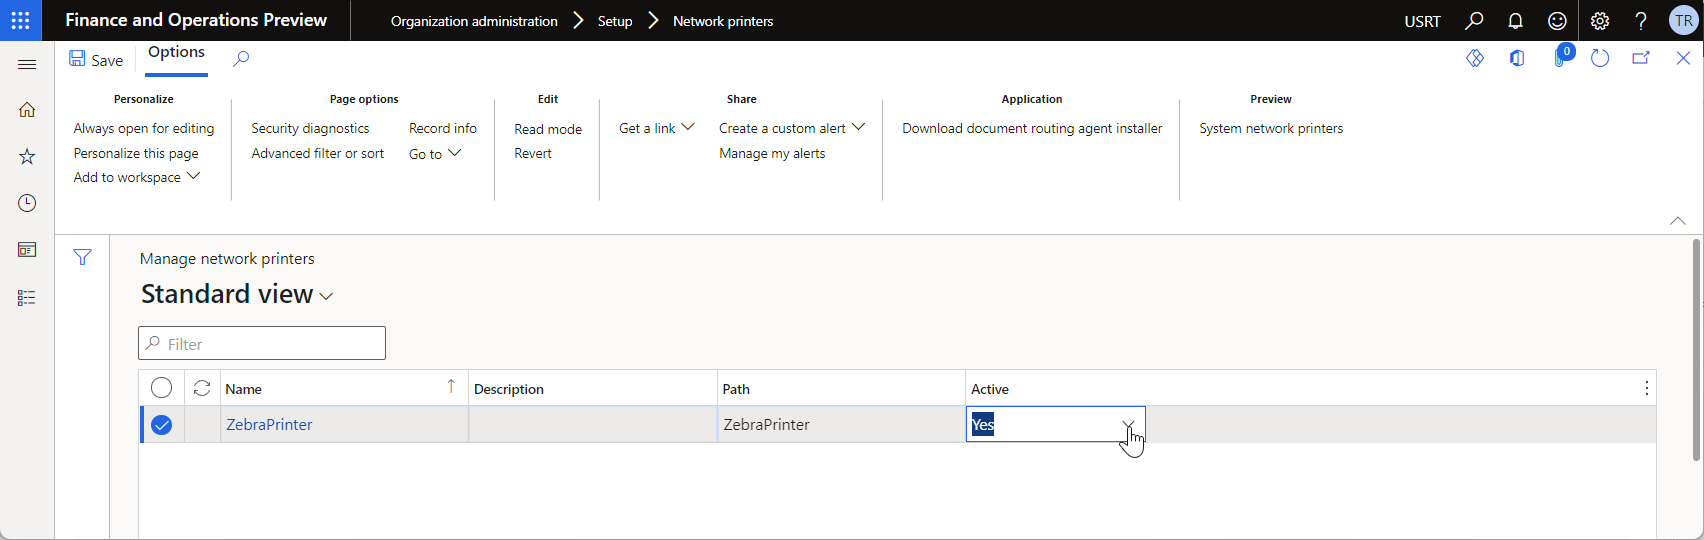Select all rows header circle

pos(161,388)
